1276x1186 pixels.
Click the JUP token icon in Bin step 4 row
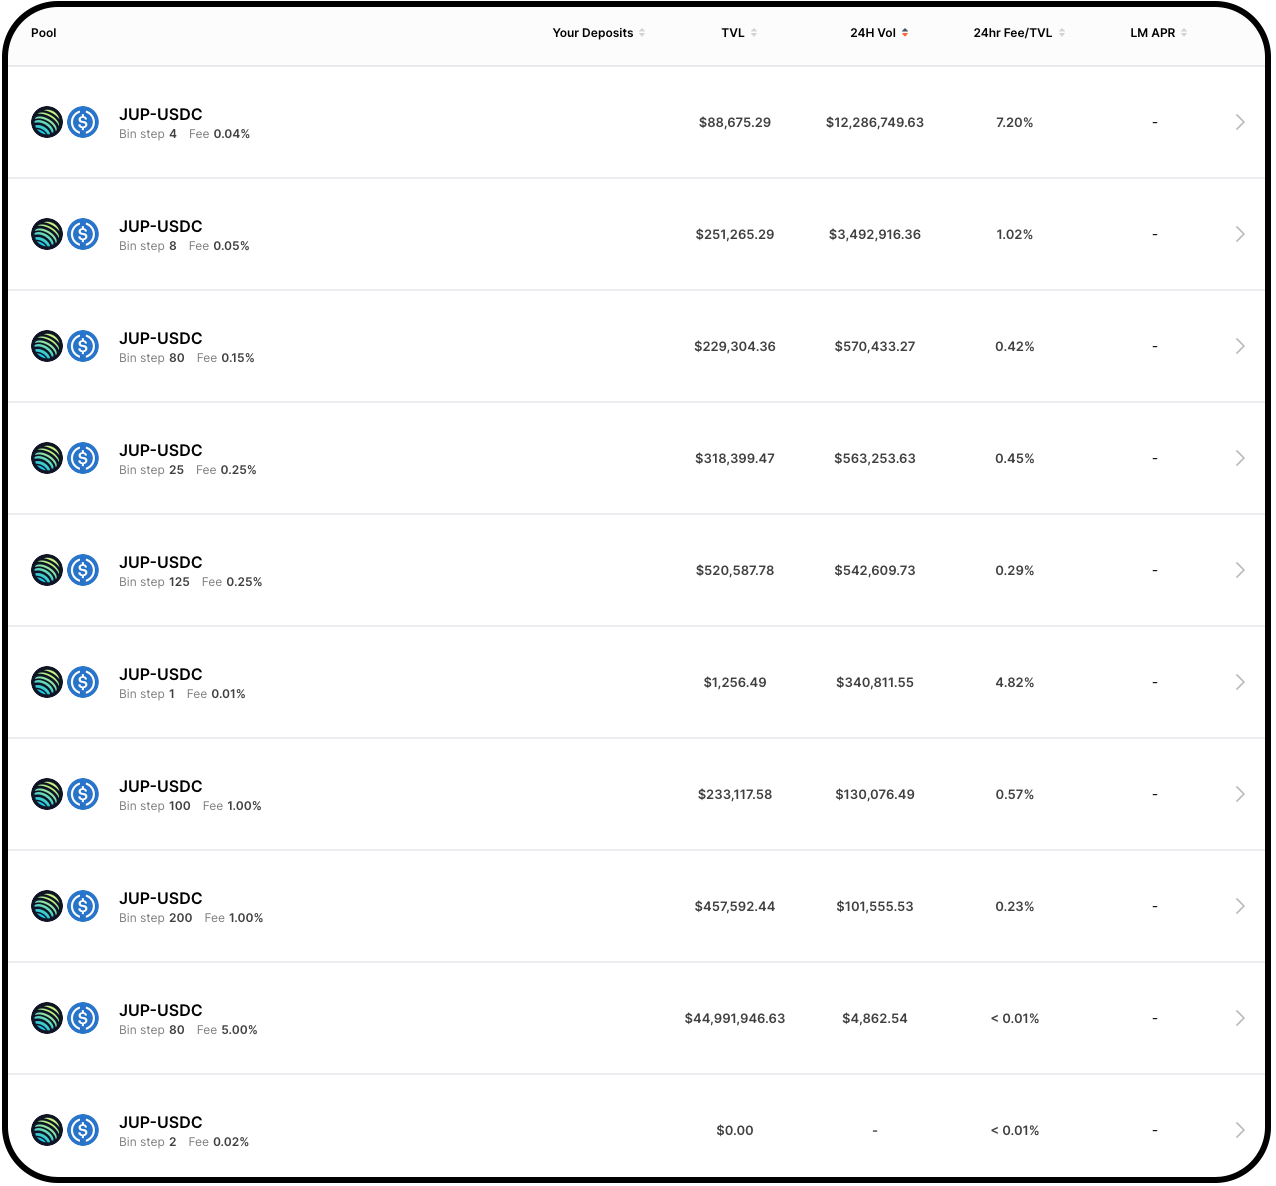47,122
